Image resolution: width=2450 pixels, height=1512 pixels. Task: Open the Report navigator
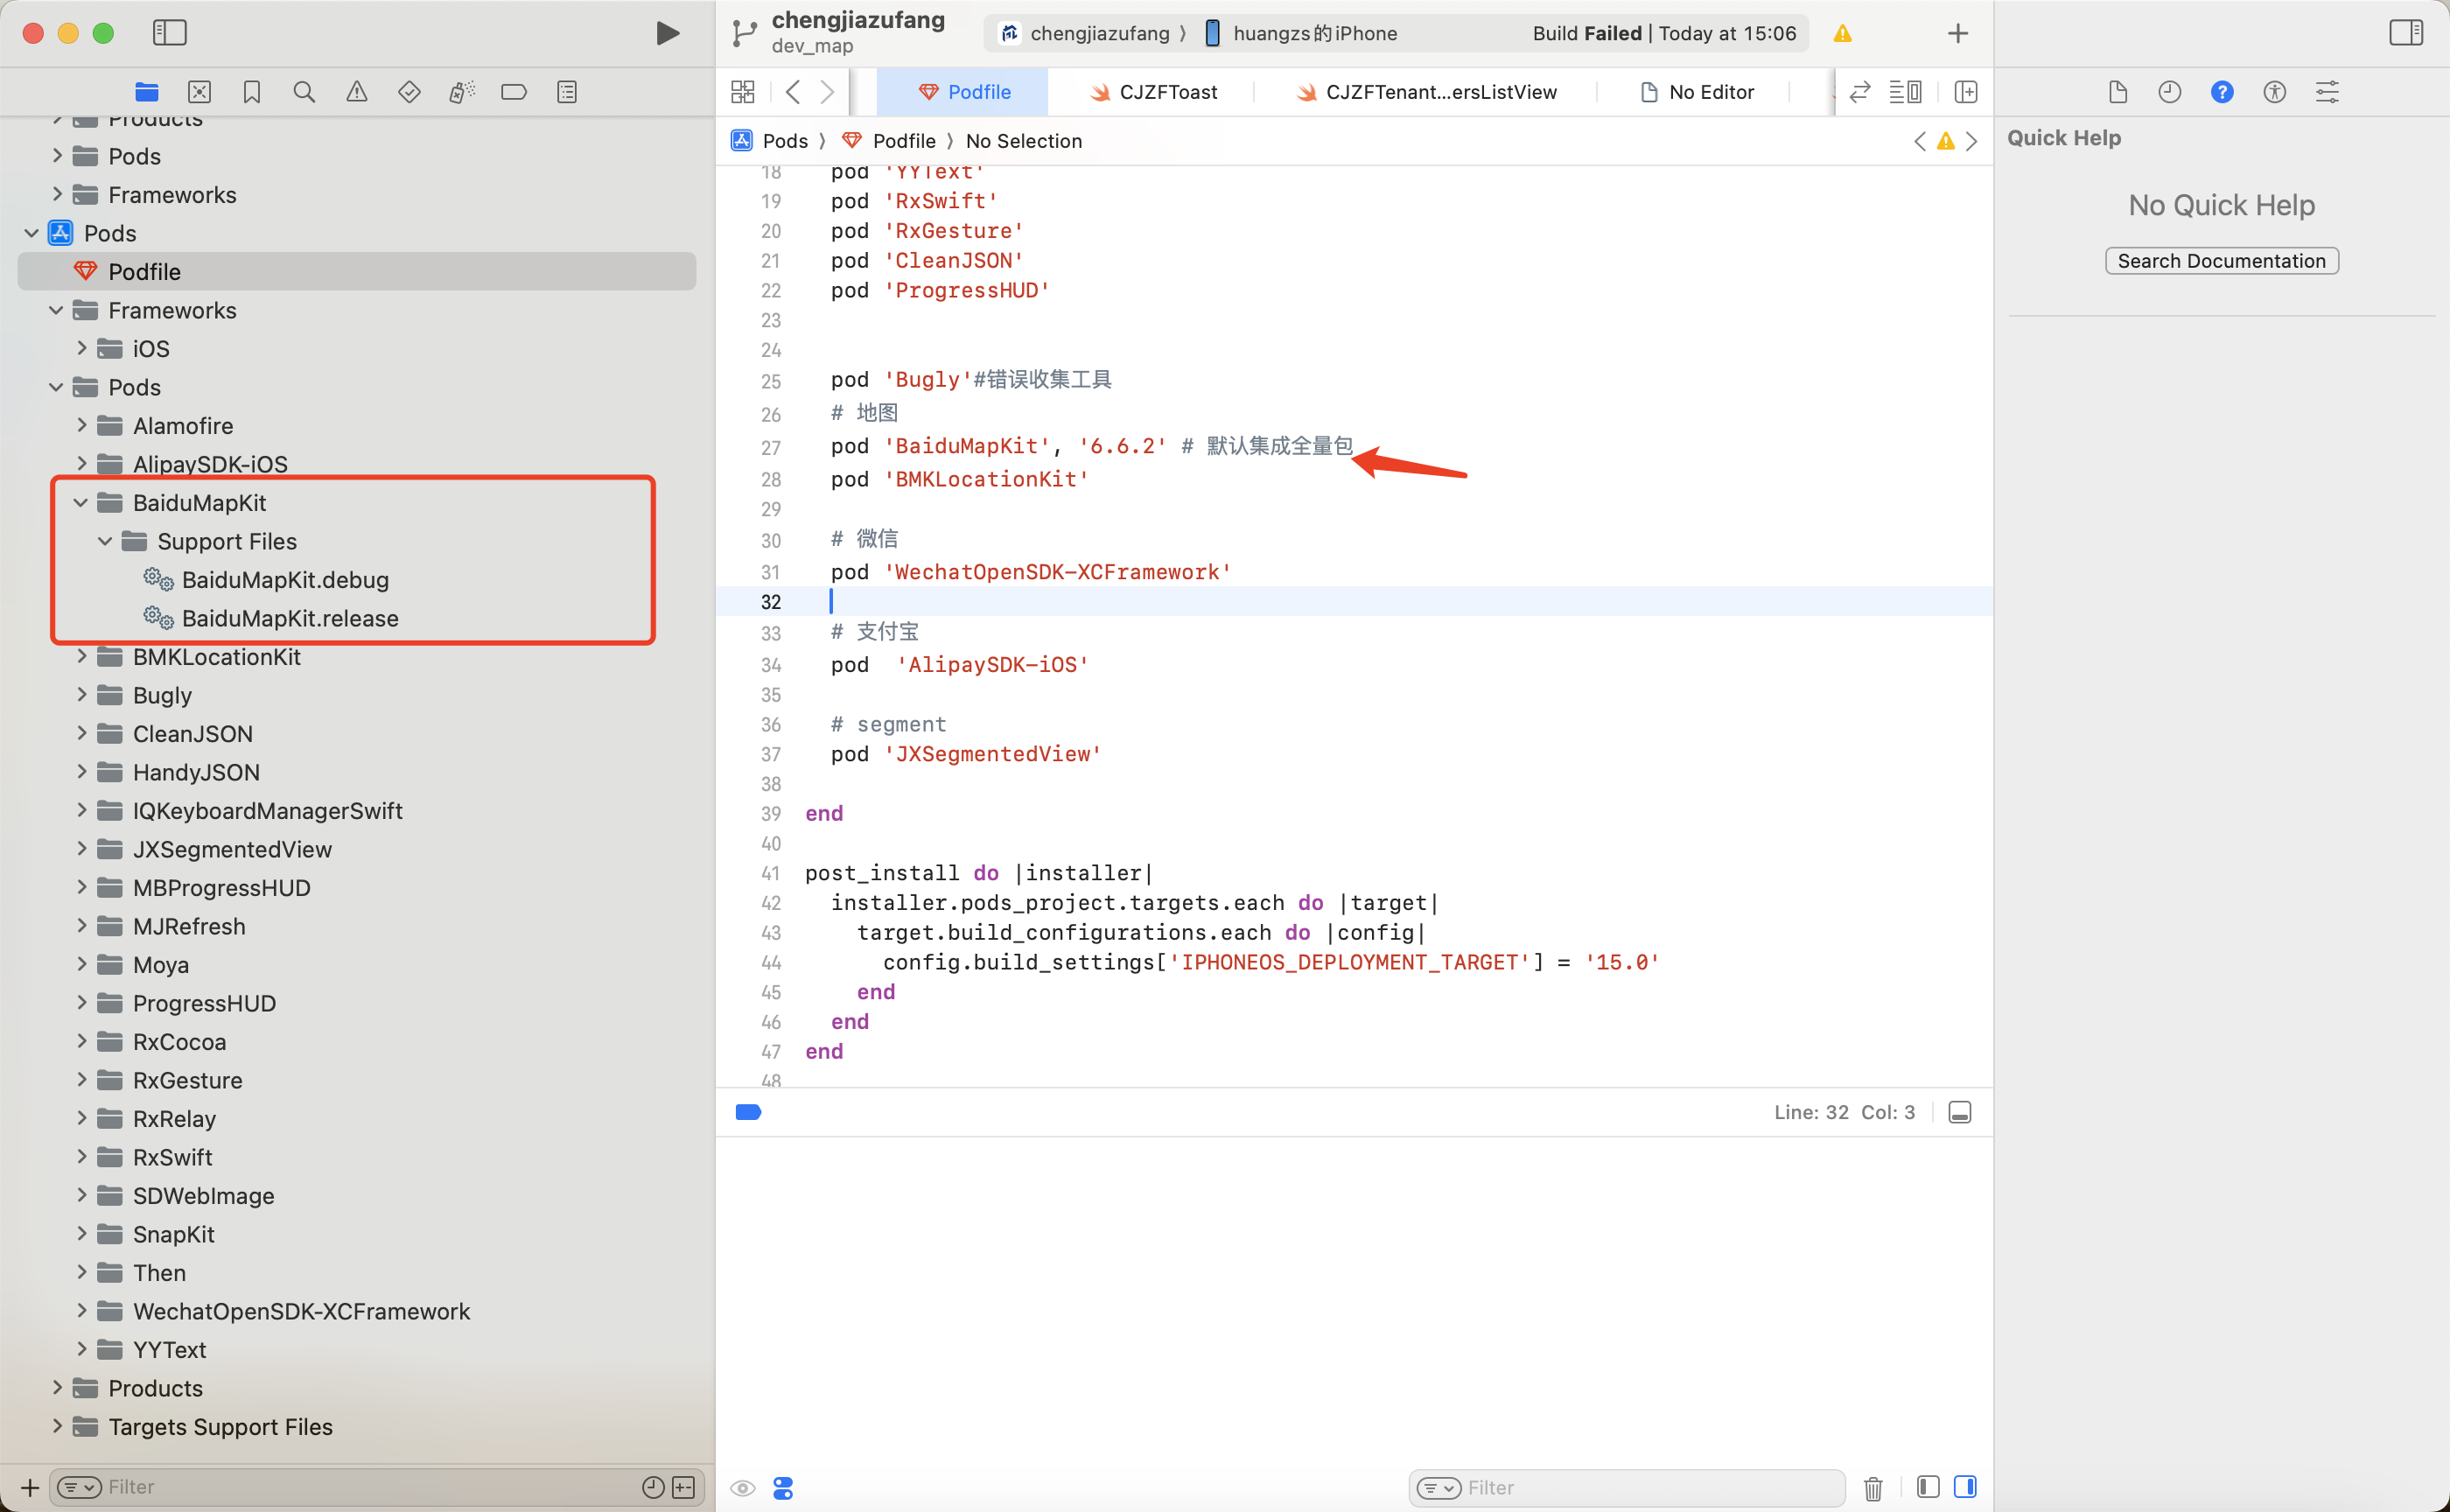click(x=567, y=92)
